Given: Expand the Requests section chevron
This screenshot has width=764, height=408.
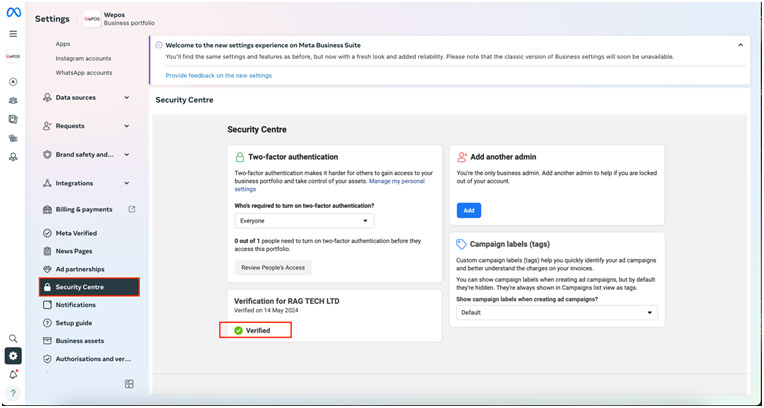Looking at the screenshot, I should [x=127, y=126].
